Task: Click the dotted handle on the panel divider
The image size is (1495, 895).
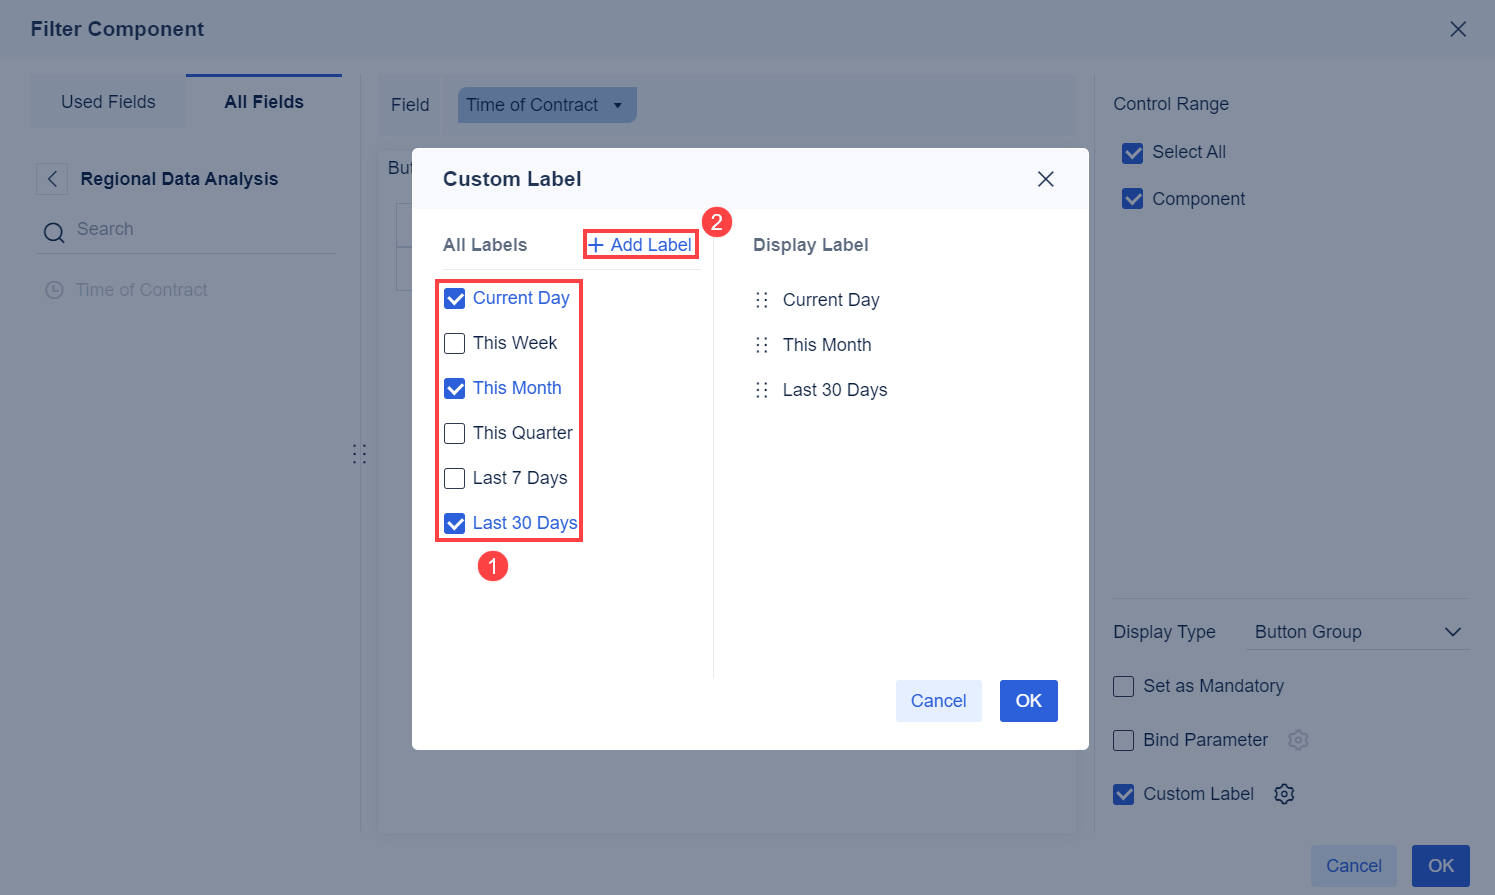Action: 360,453
